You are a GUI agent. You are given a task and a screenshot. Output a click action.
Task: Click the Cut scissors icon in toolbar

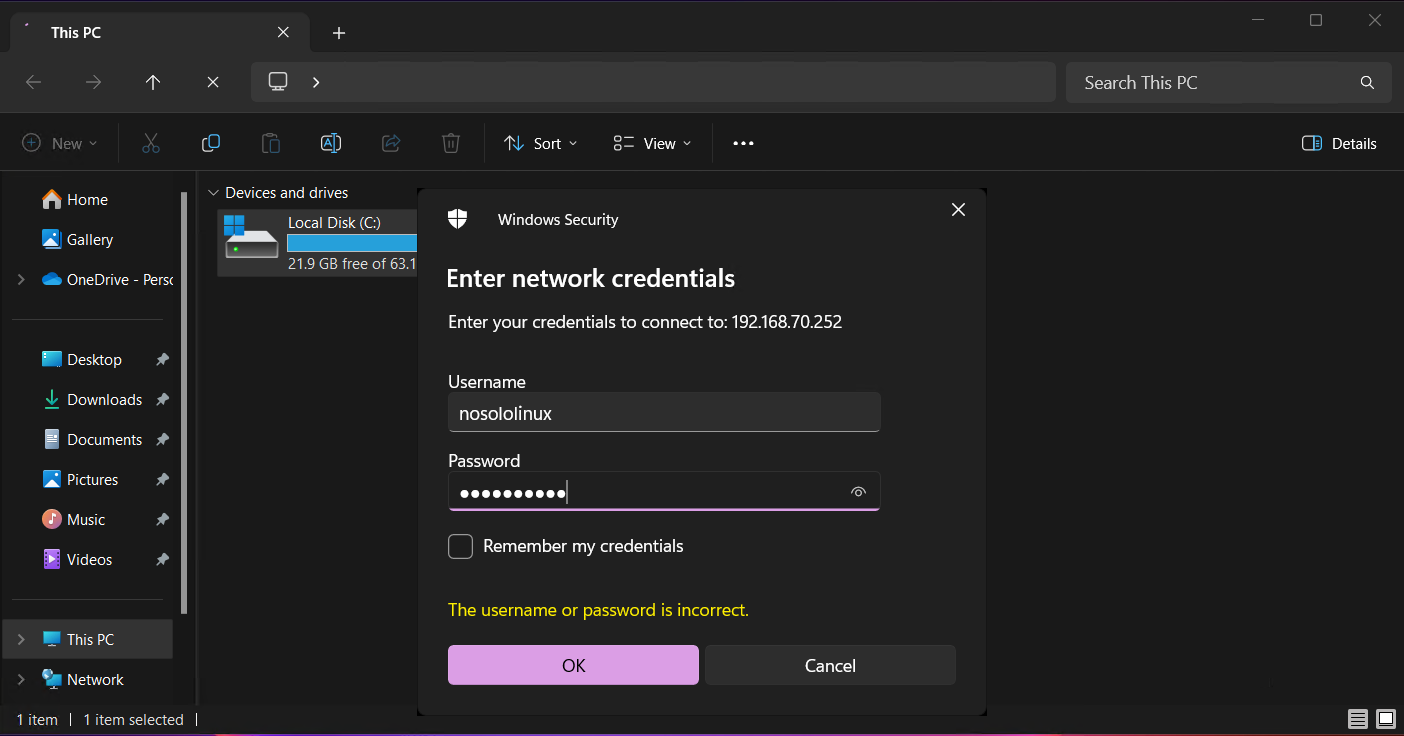click(151, 143)
